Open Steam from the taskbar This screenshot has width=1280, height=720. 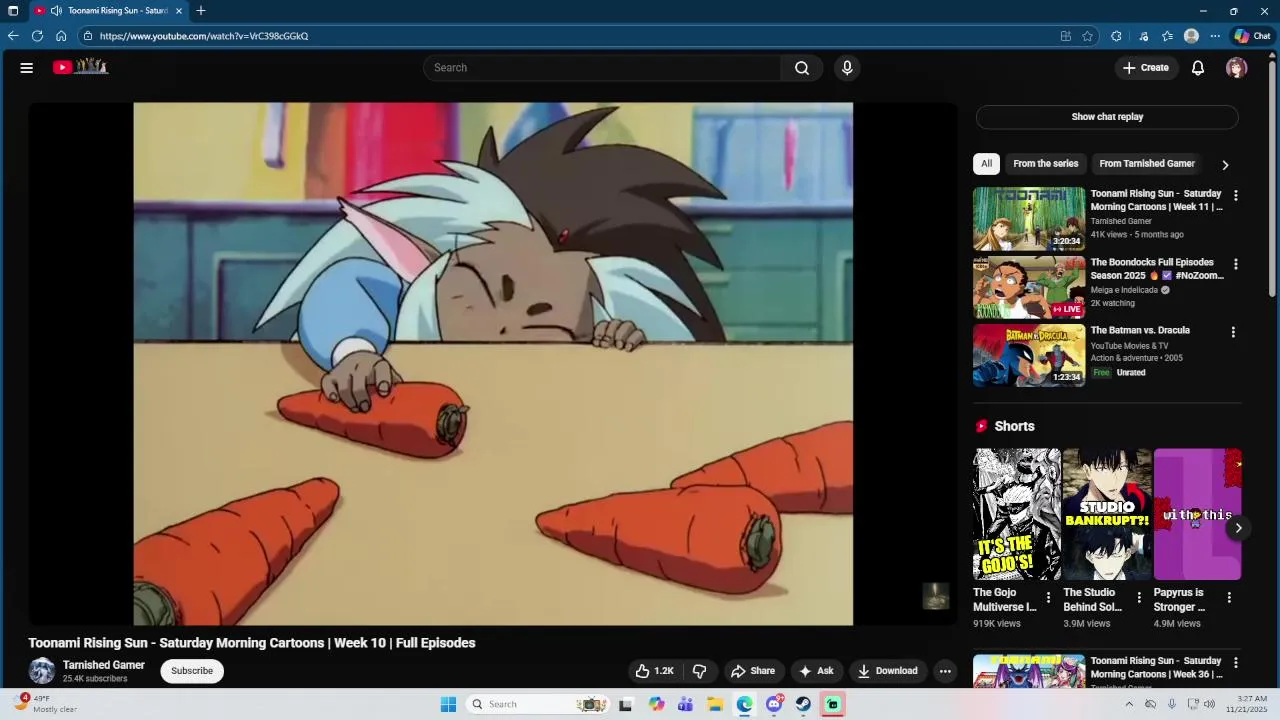point(803,704)
